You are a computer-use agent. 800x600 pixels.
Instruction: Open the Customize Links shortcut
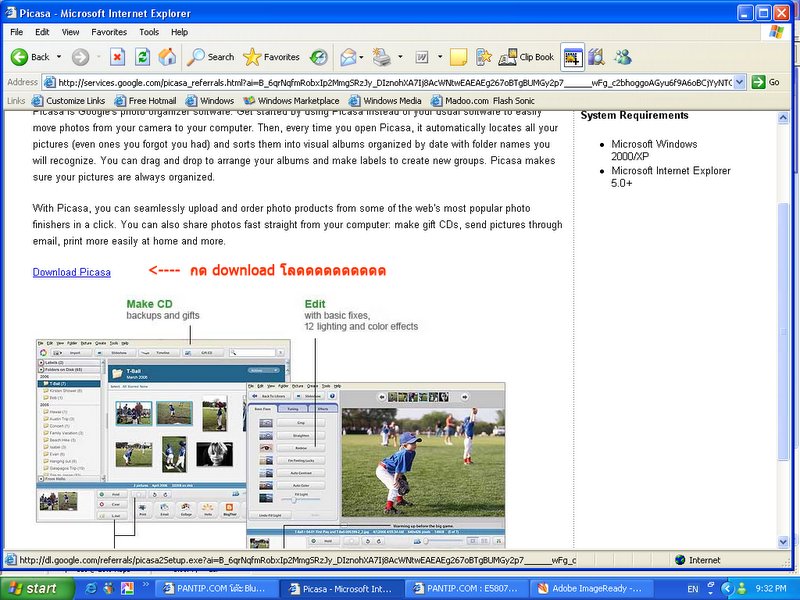click(x=68, y=101)
